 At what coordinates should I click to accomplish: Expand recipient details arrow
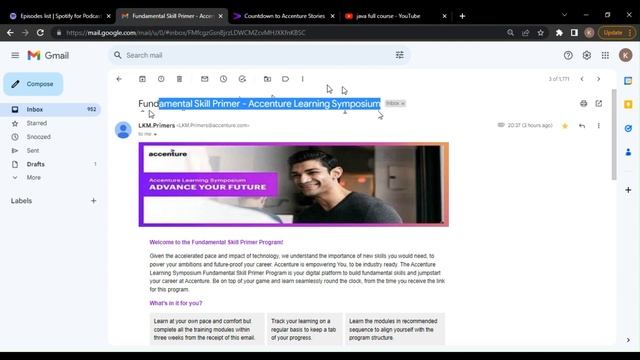pyautogui.click(x=155, y=134)
